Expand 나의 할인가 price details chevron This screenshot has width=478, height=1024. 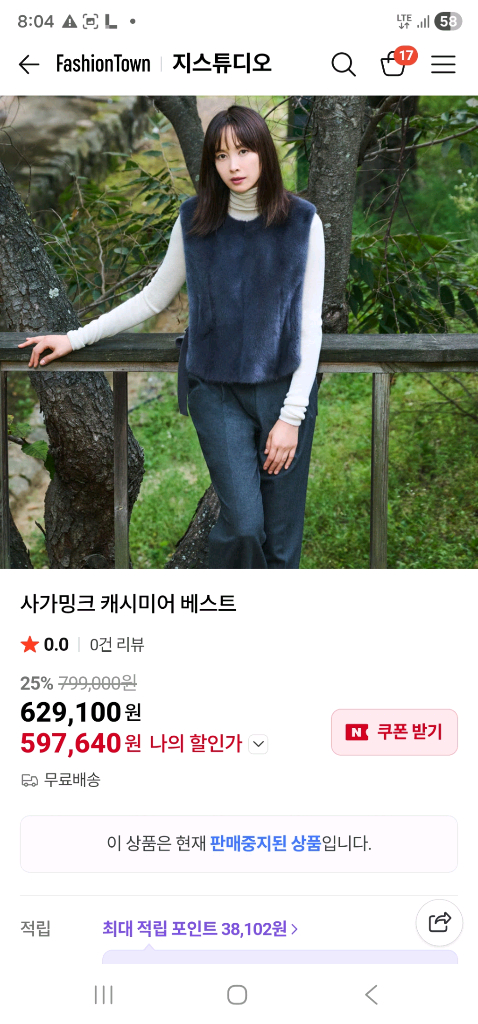point(258,744)
